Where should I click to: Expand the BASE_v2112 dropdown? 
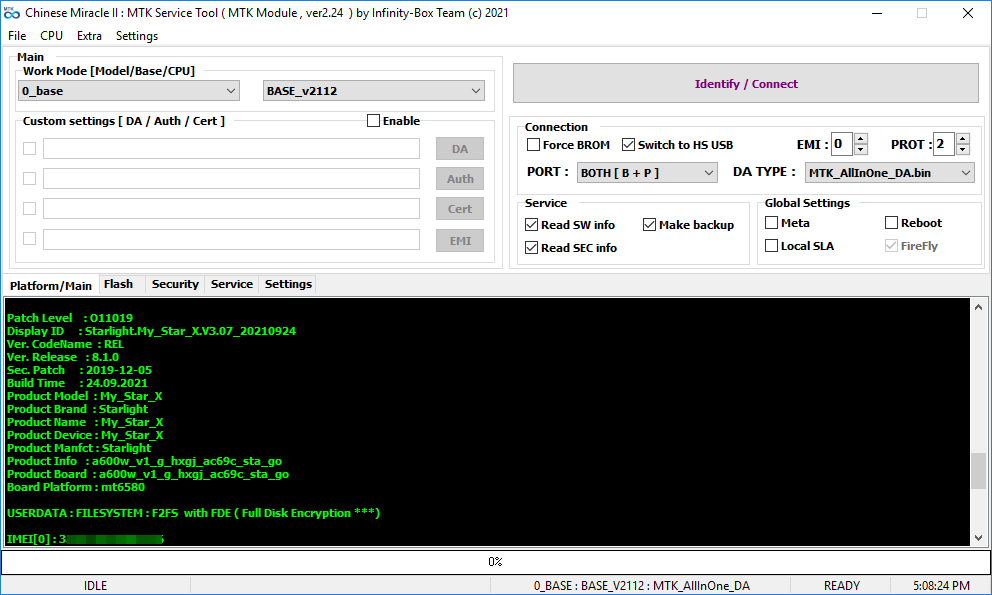373,91
